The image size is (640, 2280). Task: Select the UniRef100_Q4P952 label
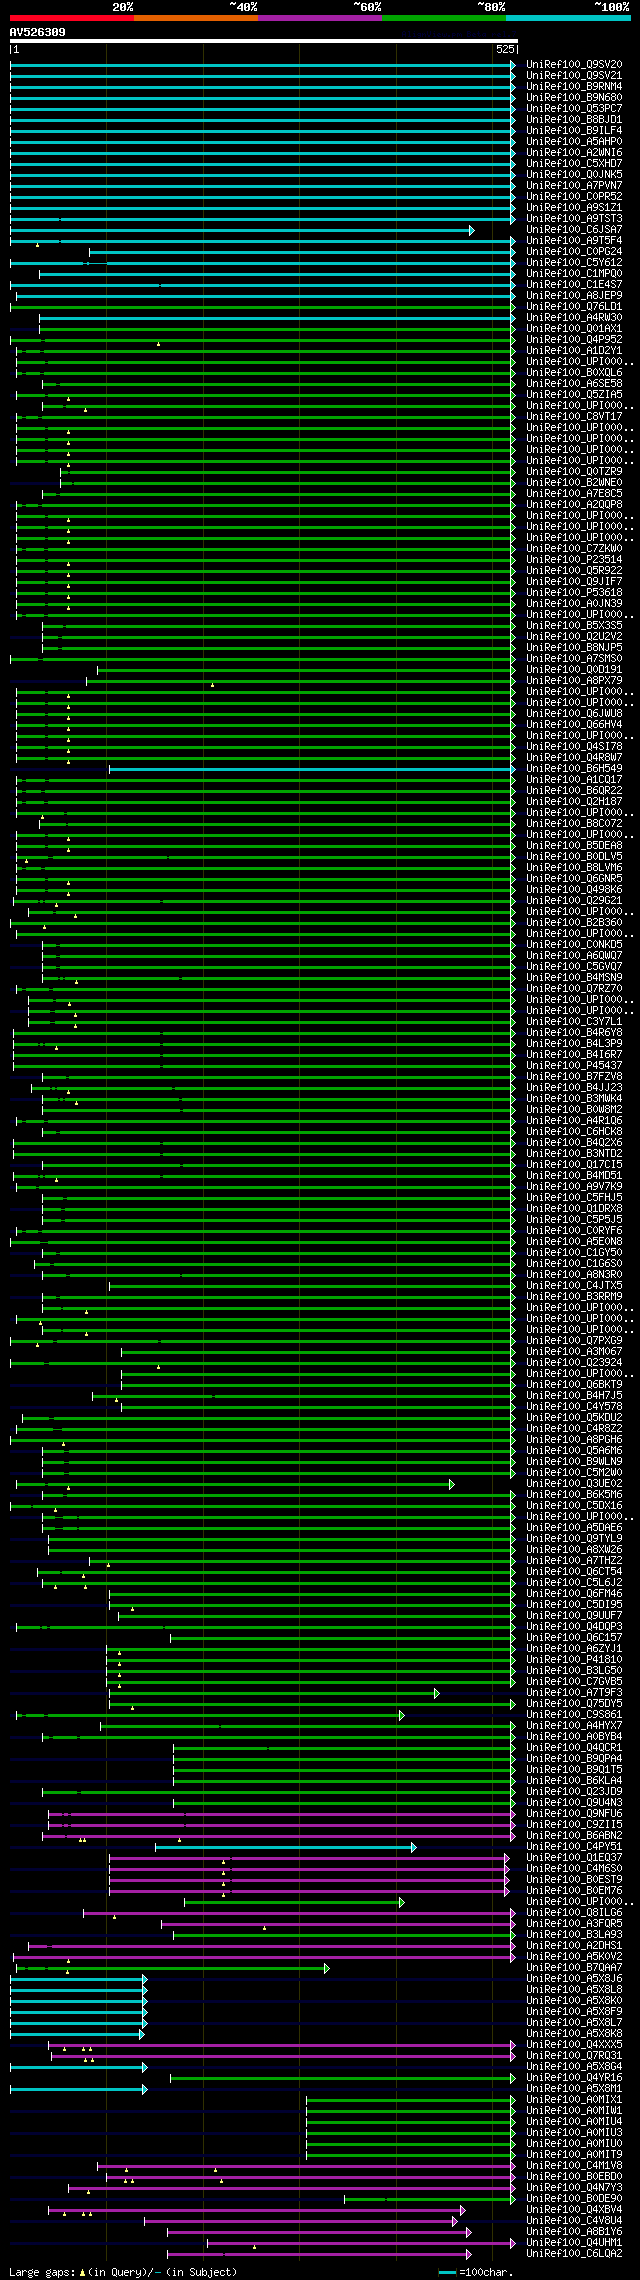tap(574, 339)
